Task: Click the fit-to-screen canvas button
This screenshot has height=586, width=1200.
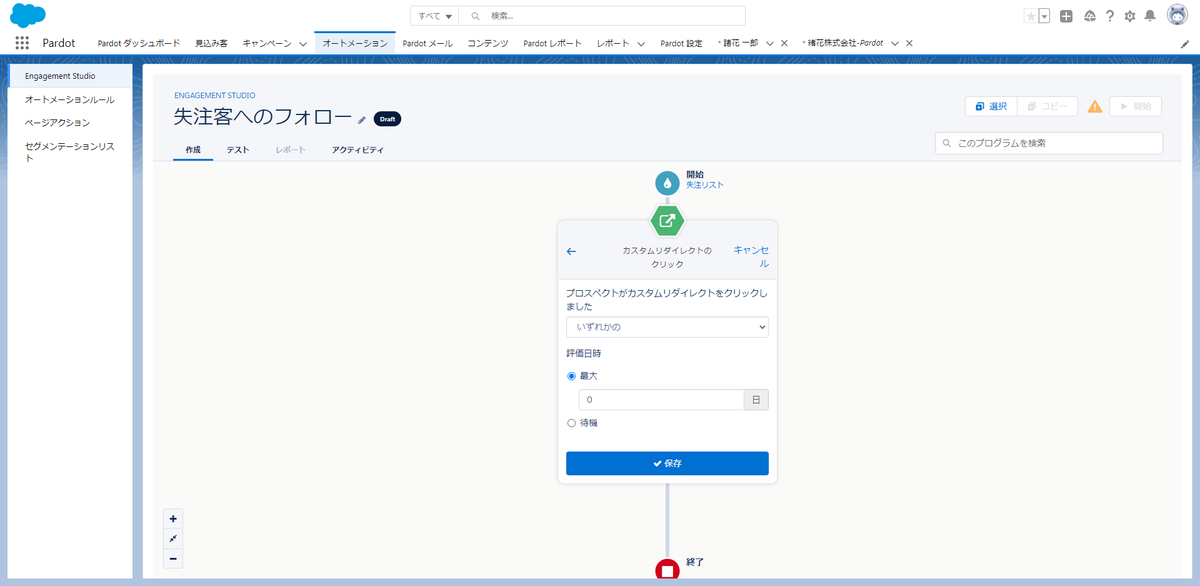Action: (x=173, y=539)
